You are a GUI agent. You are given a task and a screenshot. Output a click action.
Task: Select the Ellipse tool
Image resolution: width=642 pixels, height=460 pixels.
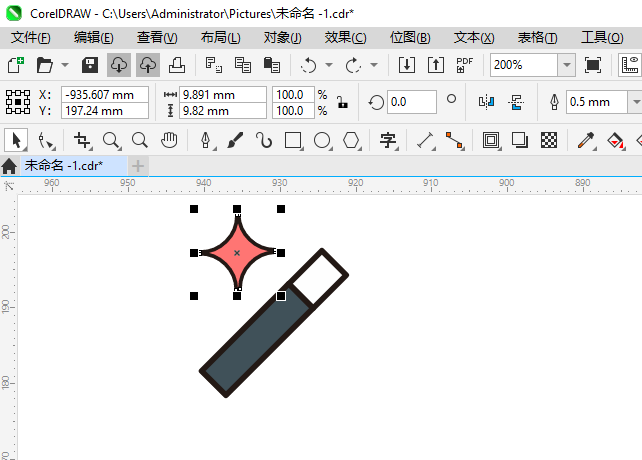click(322, 140)
